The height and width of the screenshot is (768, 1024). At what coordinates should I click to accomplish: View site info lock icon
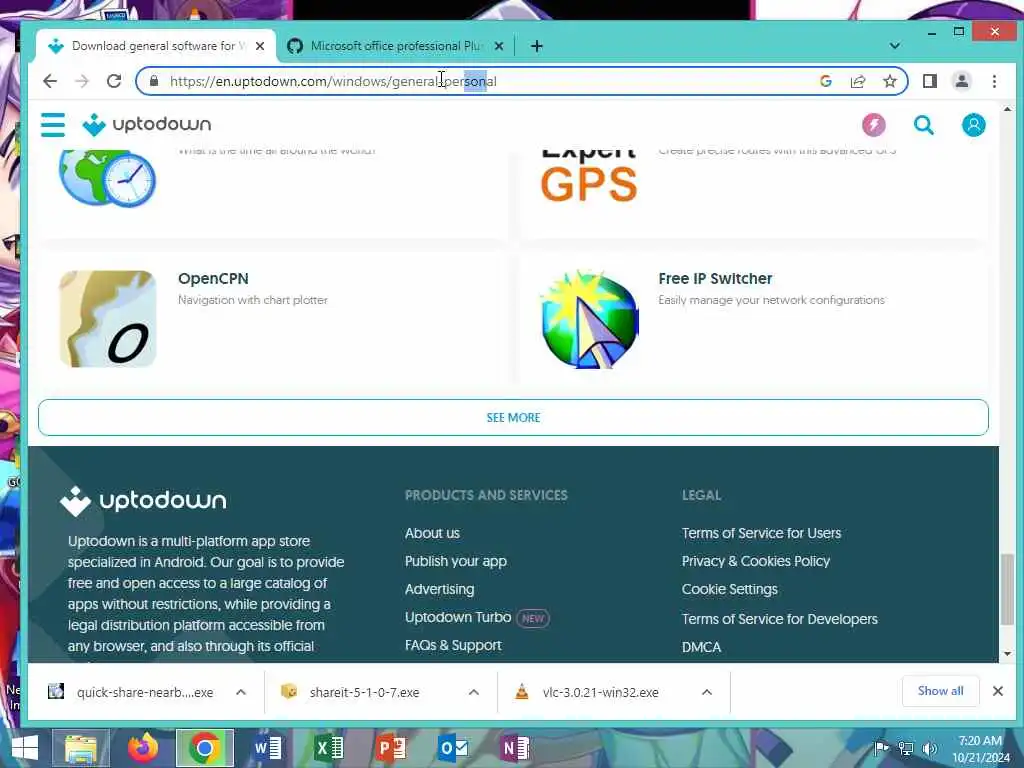click(154, 81)
